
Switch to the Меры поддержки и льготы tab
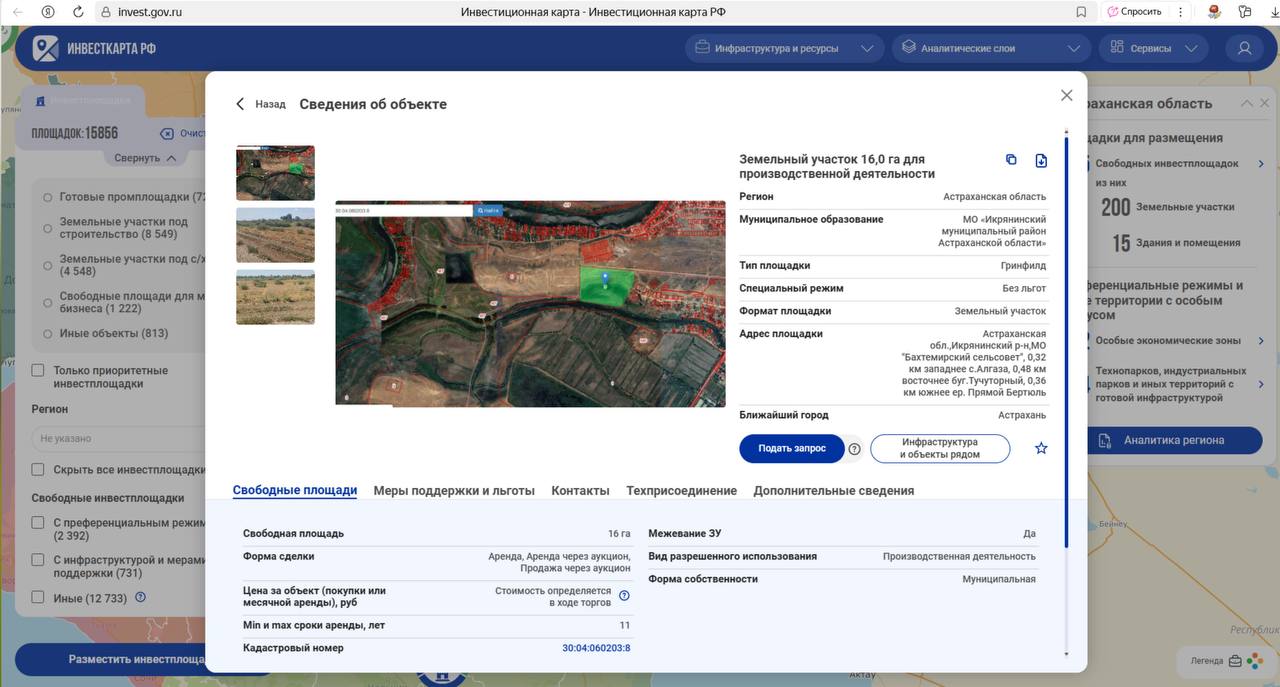pyautogui.click(x=454, y=490)
